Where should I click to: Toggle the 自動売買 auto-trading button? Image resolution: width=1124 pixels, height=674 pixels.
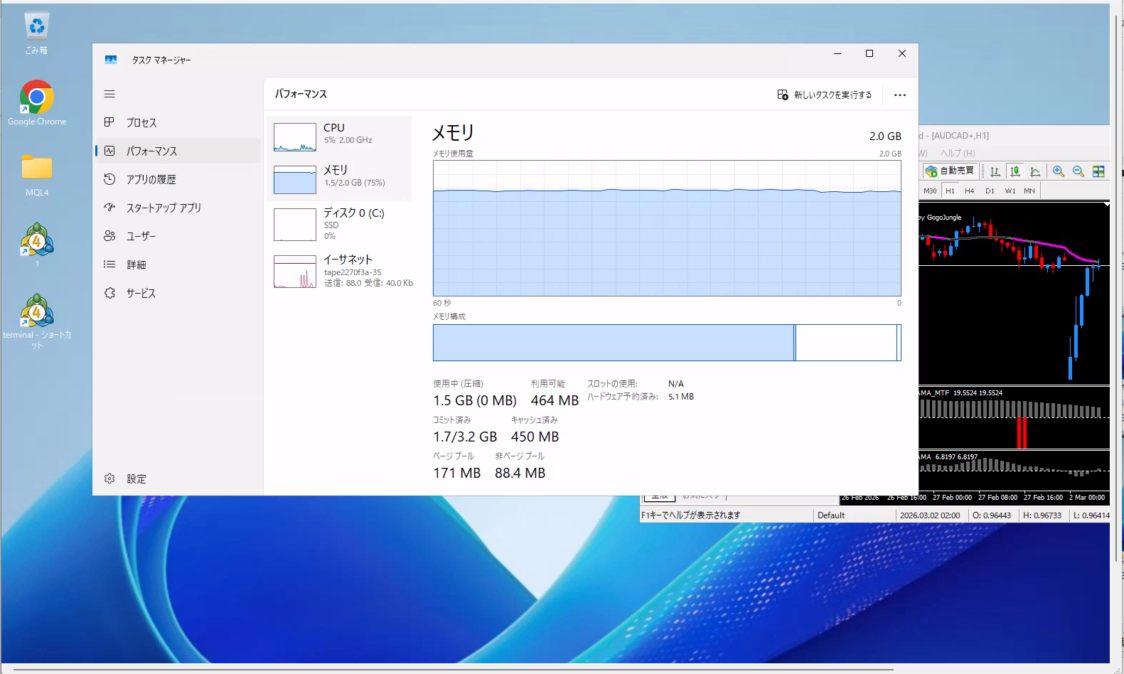(x=950, y=171)
